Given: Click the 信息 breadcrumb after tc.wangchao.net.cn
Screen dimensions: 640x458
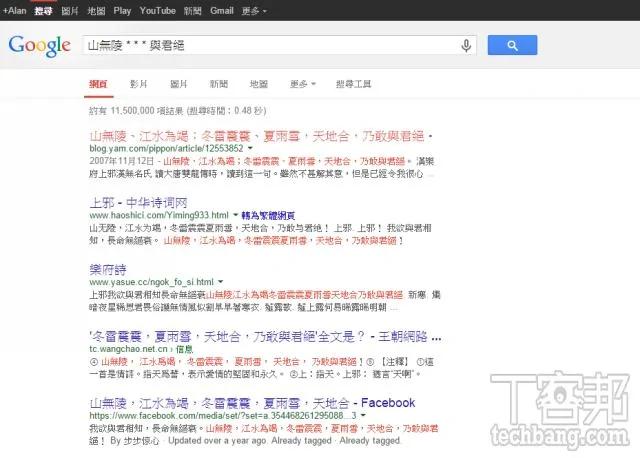Looking at the screenshot, I should [x=184, y=349].
